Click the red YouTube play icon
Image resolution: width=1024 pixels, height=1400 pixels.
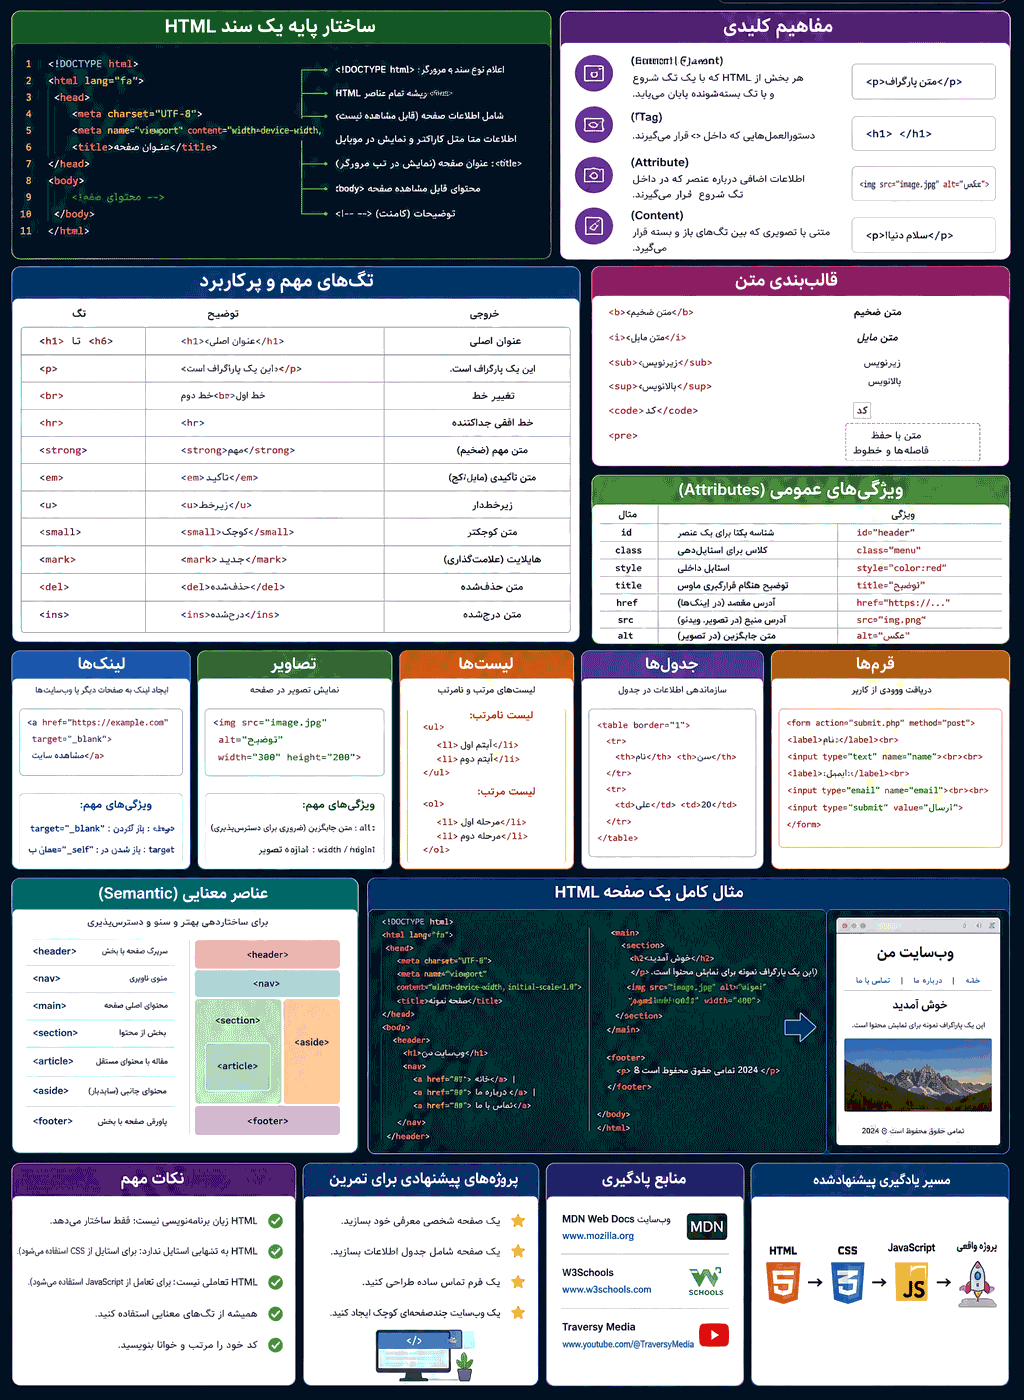(x=714, y=1335)
